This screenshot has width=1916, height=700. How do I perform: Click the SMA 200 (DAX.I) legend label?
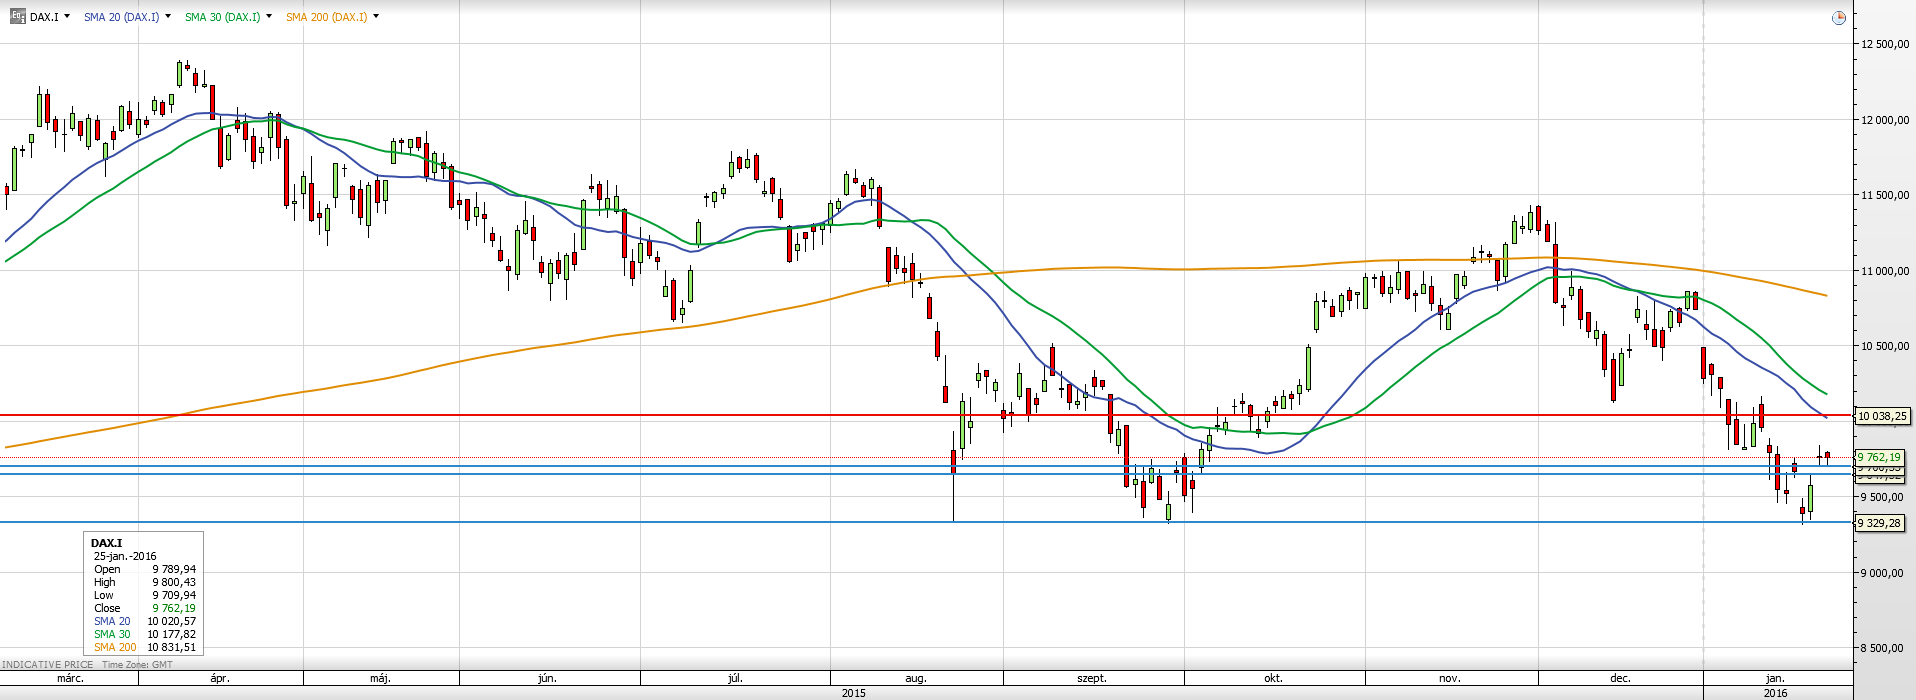326,17
